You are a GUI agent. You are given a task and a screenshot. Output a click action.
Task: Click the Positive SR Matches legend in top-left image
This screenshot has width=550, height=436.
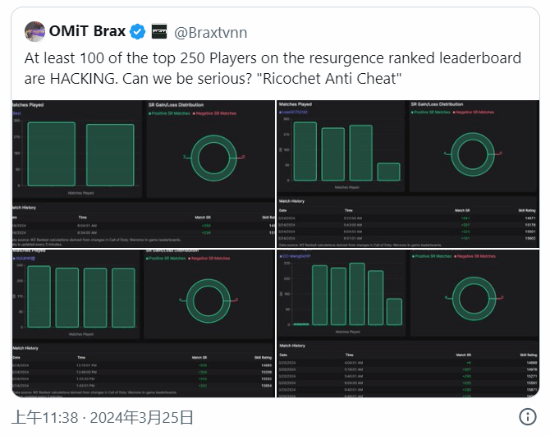click(169, 113)
